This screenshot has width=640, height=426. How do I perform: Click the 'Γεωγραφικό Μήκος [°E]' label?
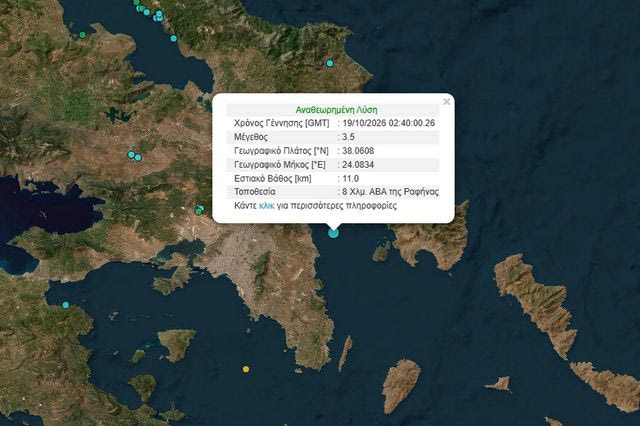tap(280, 165)
